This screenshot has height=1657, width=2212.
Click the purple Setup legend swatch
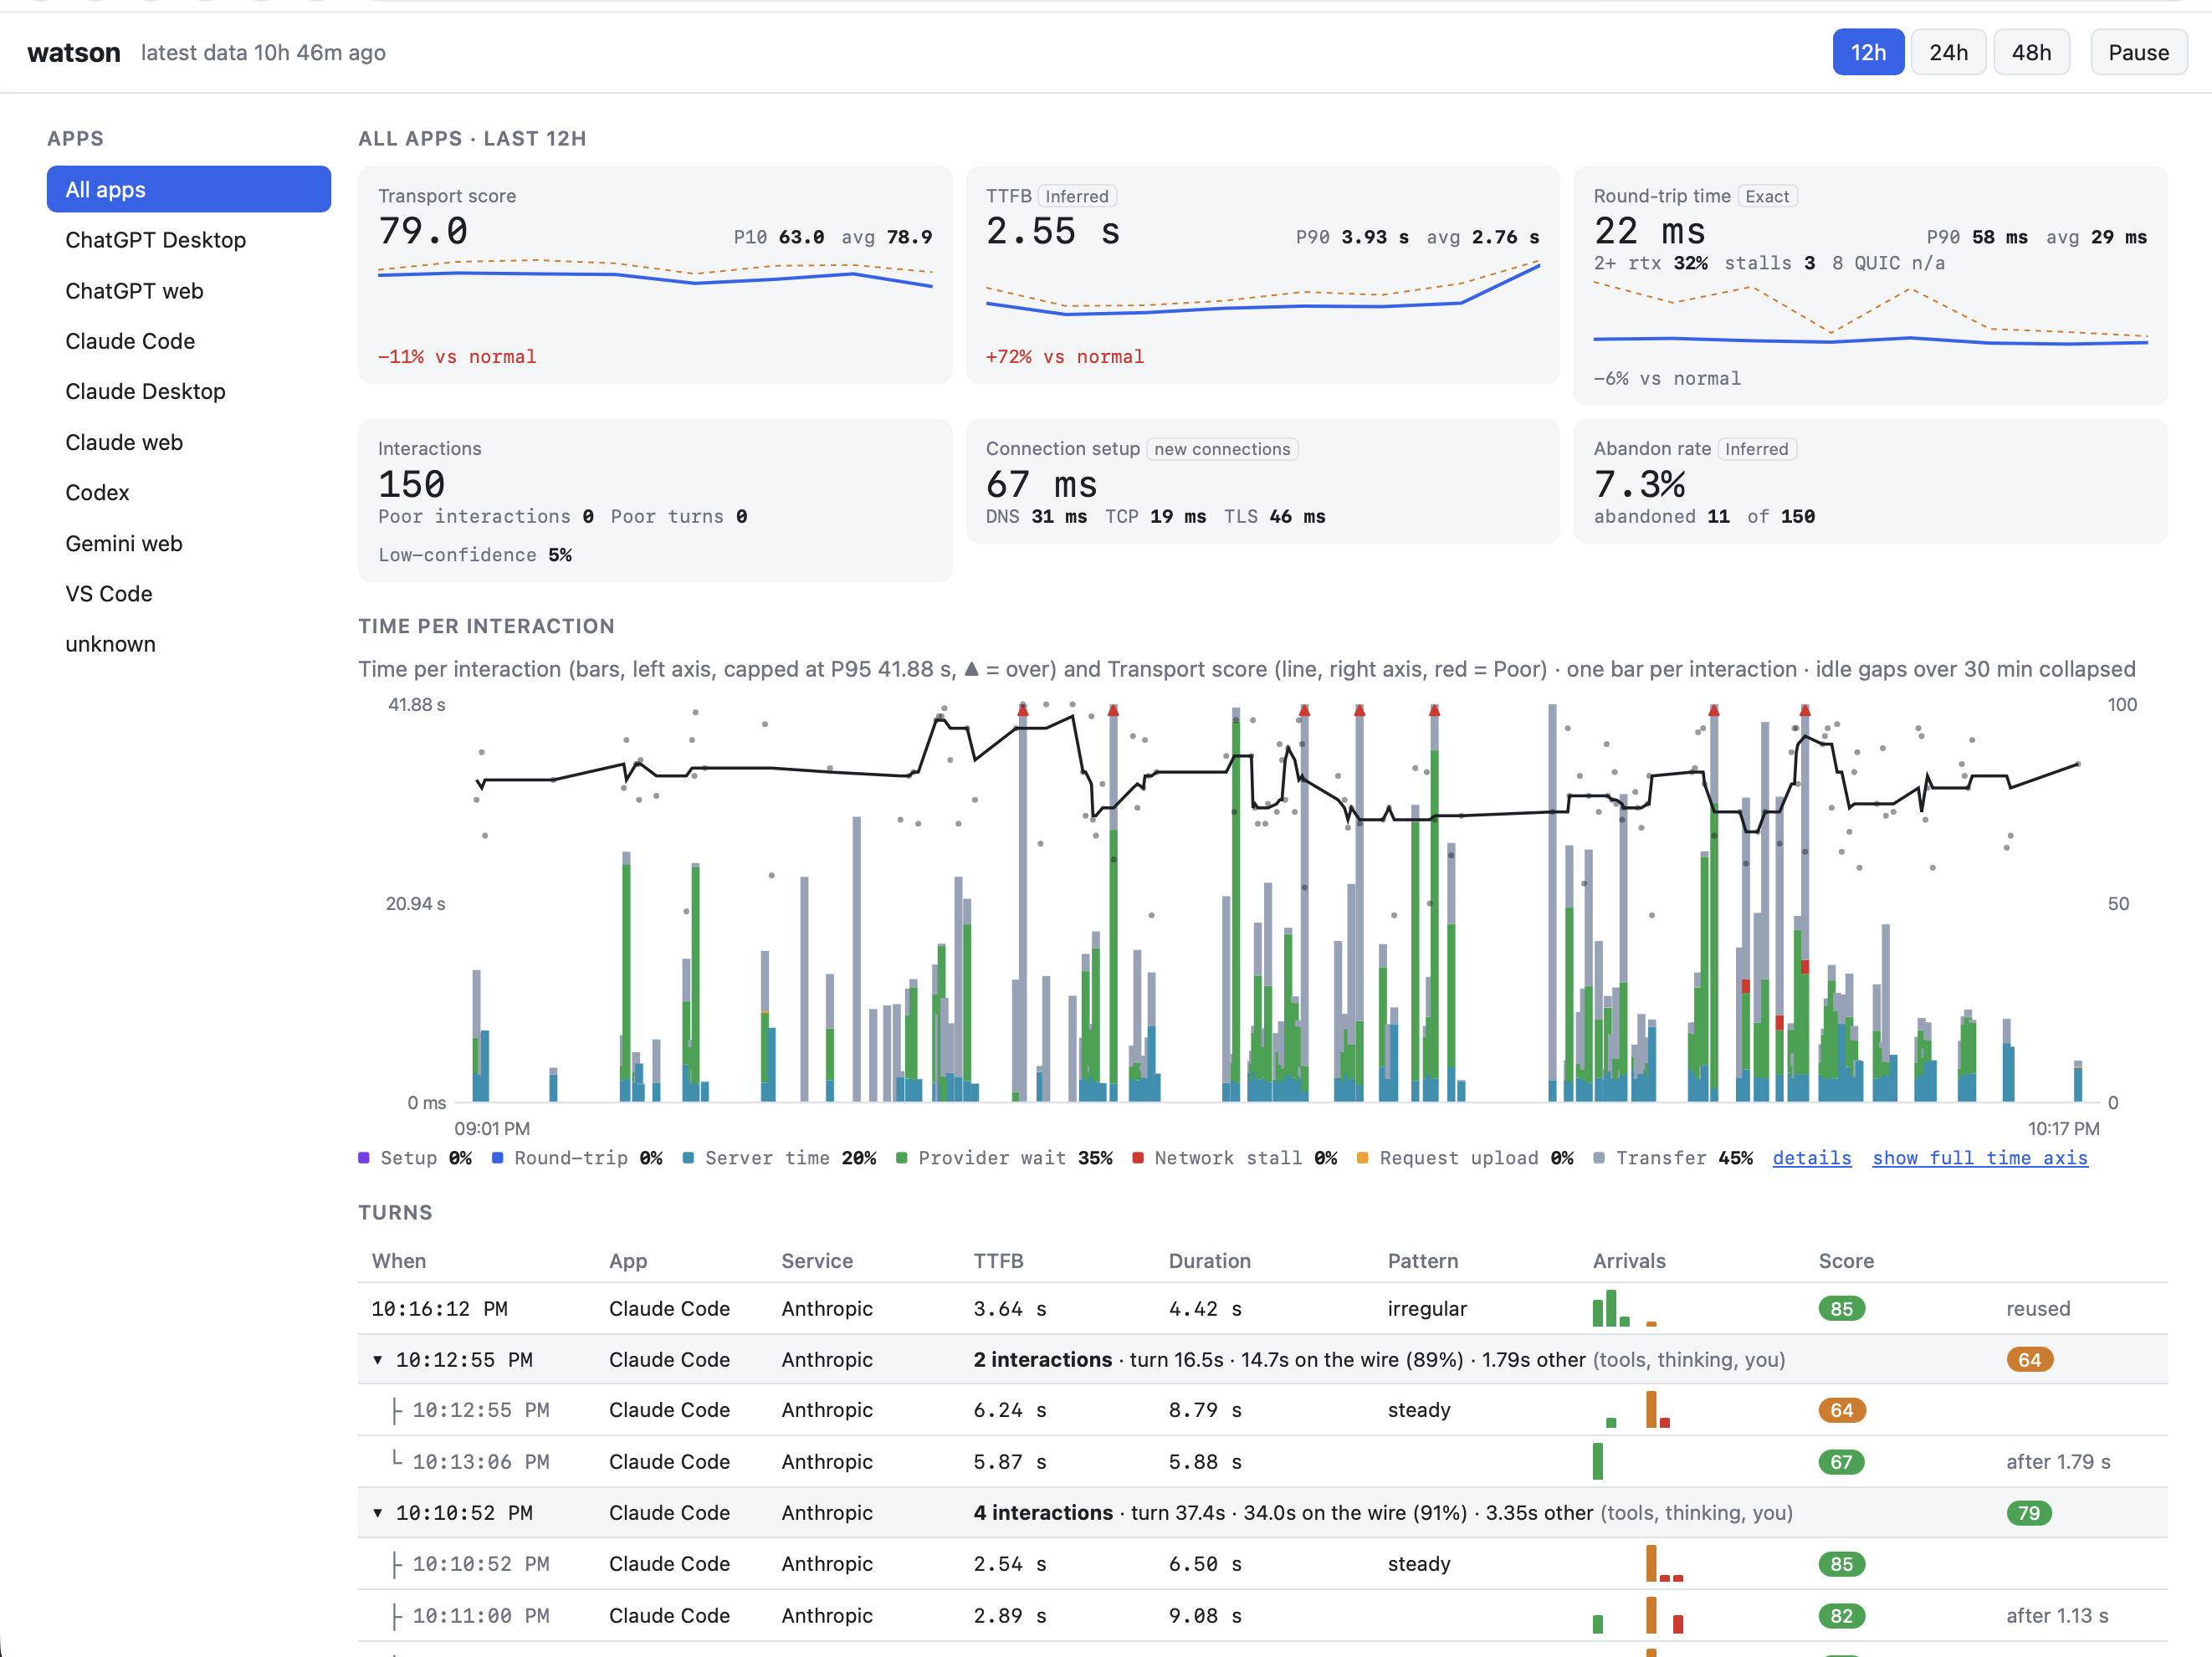pos(364,1157)
